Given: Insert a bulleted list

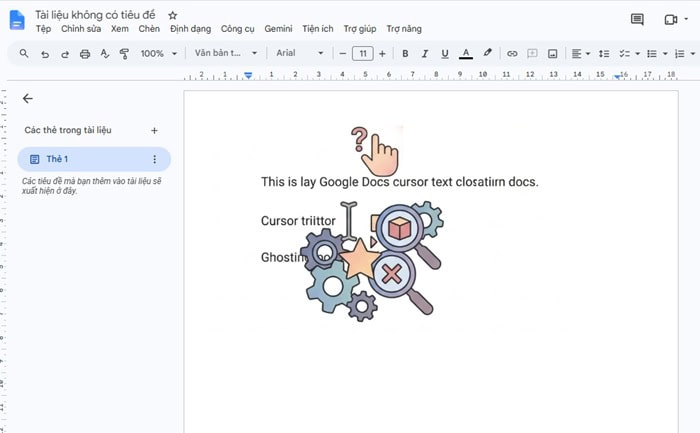Looking at the screenshot, I should pyautogui.click(x=652, y=54).
